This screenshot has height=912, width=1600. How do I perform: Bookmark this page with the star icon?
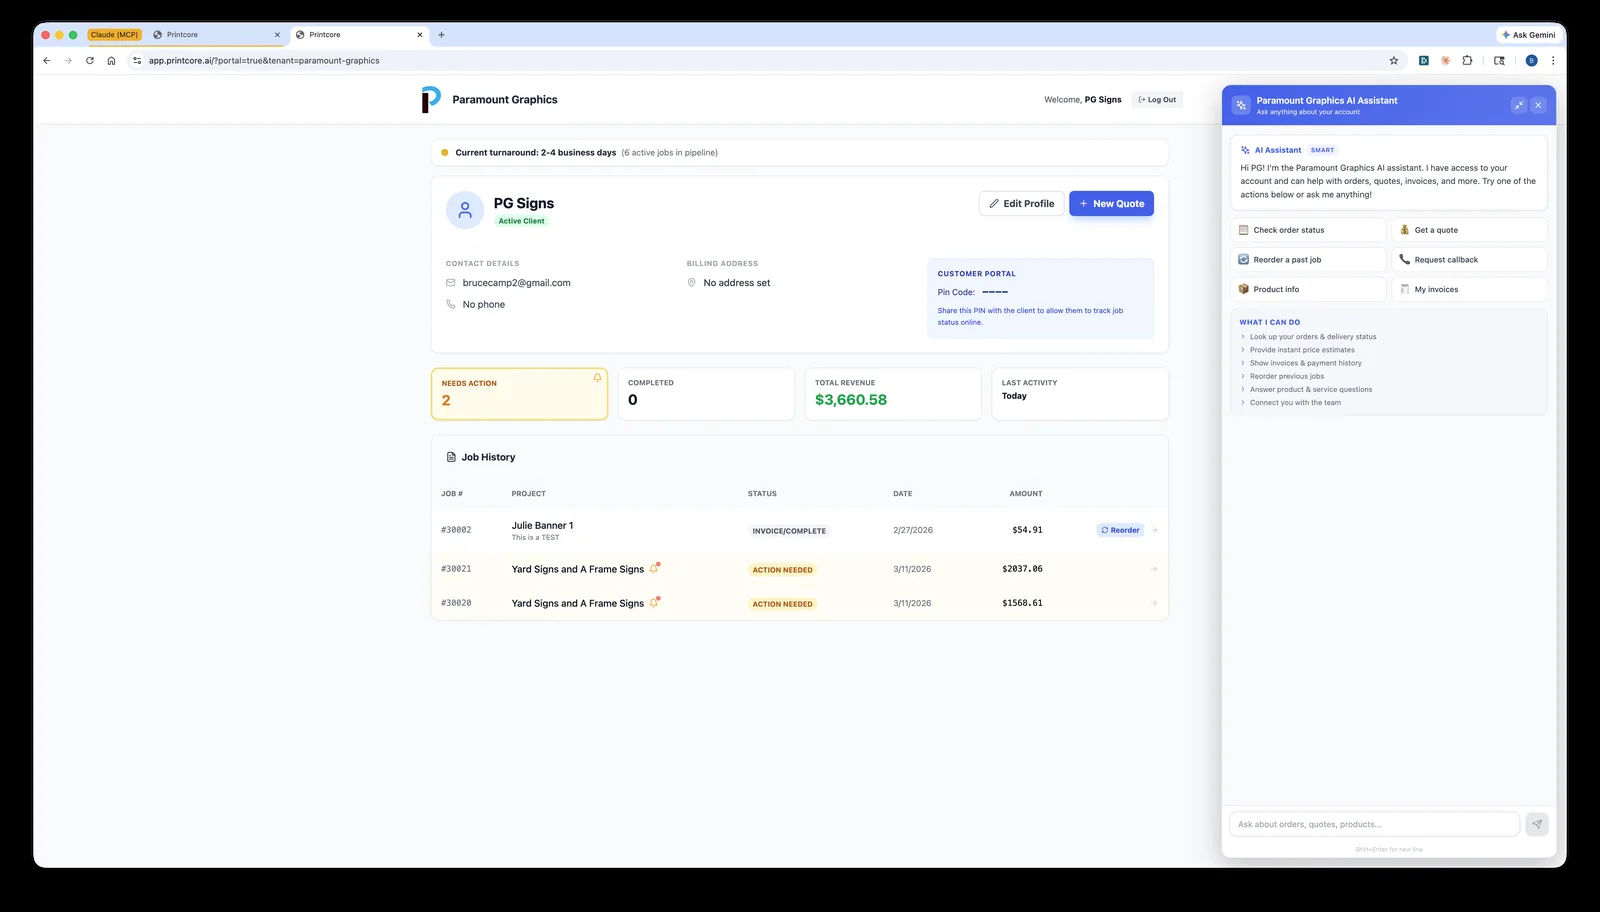(1394, 61)
